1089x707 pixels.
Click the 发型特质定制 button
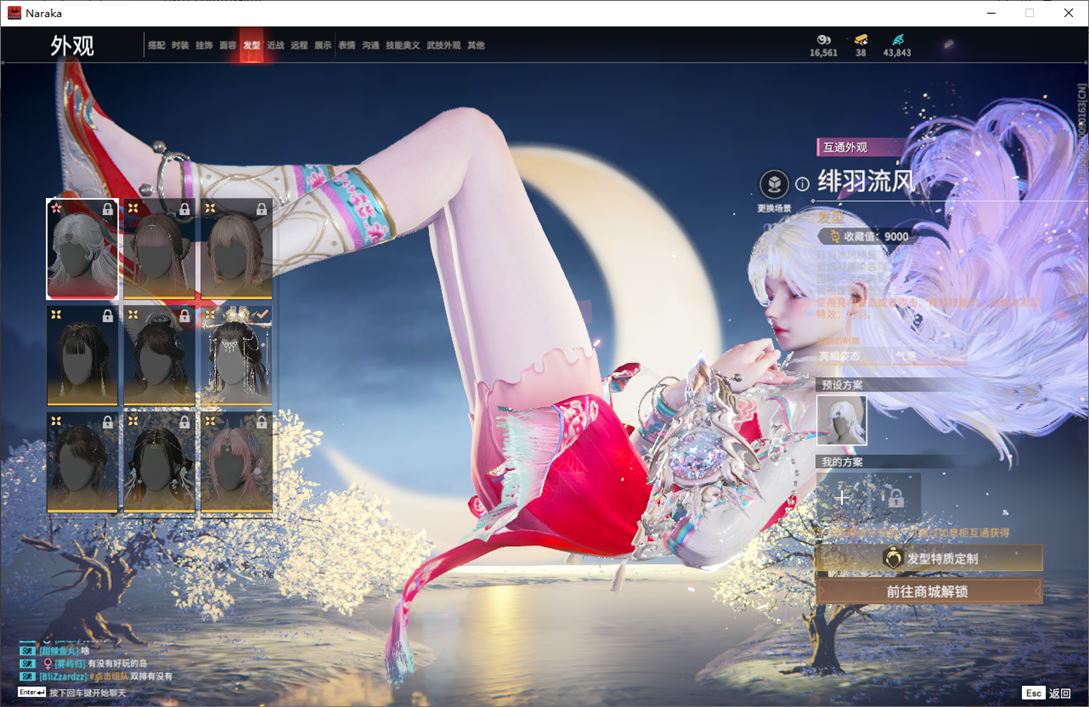929,558
